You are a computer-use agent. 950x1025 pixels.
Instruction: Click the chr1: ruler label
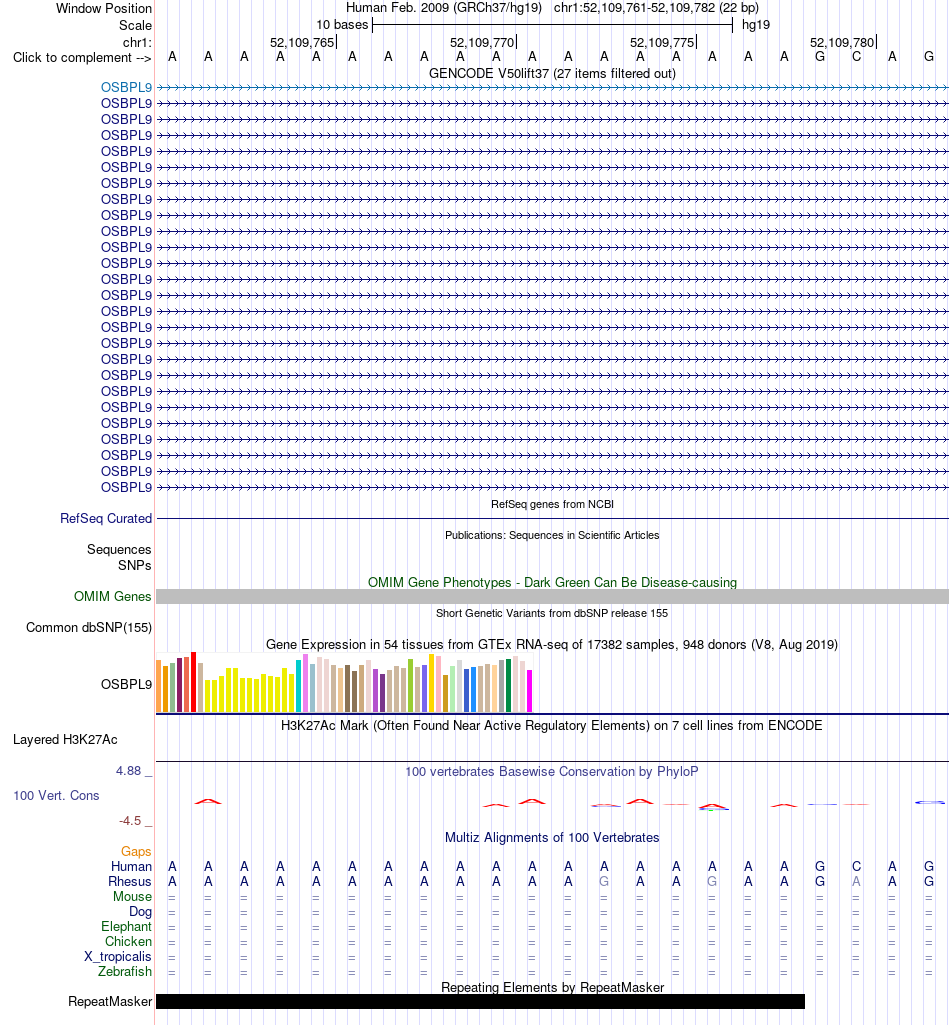click(x=137, y=42)
